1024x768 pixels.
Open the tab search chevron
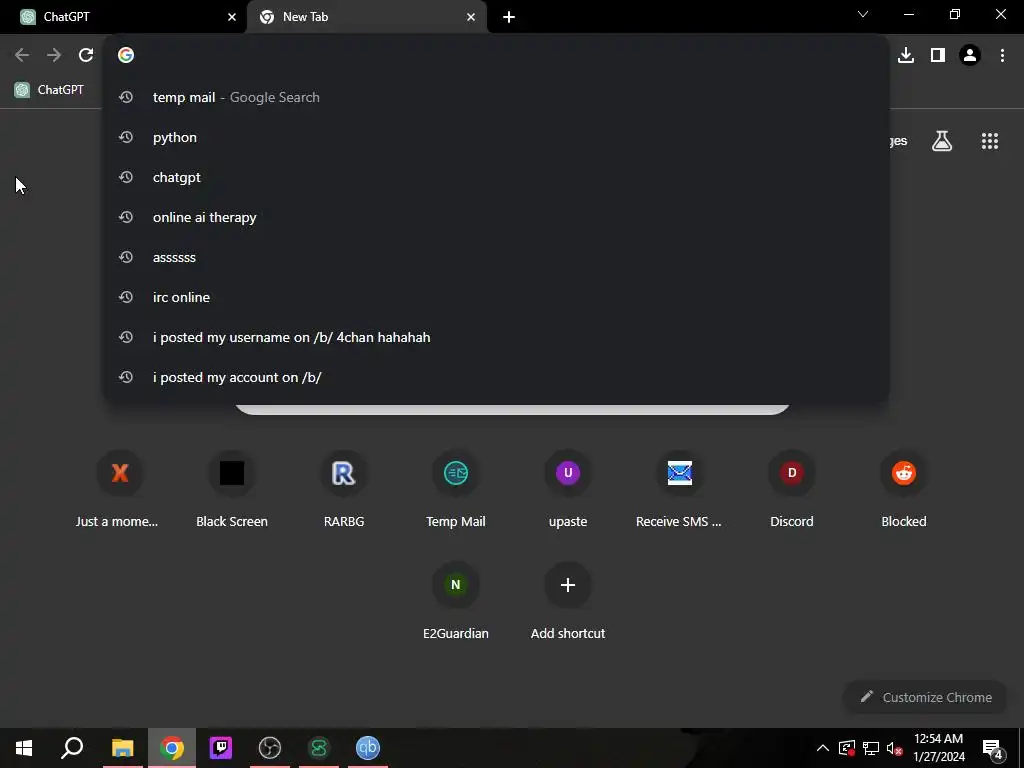click(863, 14)
